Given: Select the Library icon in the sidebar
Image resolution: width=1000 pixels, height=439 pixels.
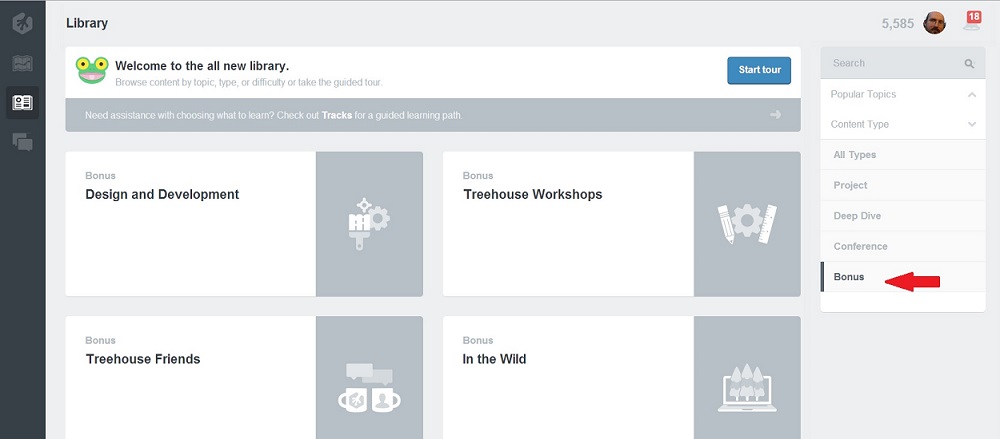Looking at the screenshot, I should (x=22, y=103).
